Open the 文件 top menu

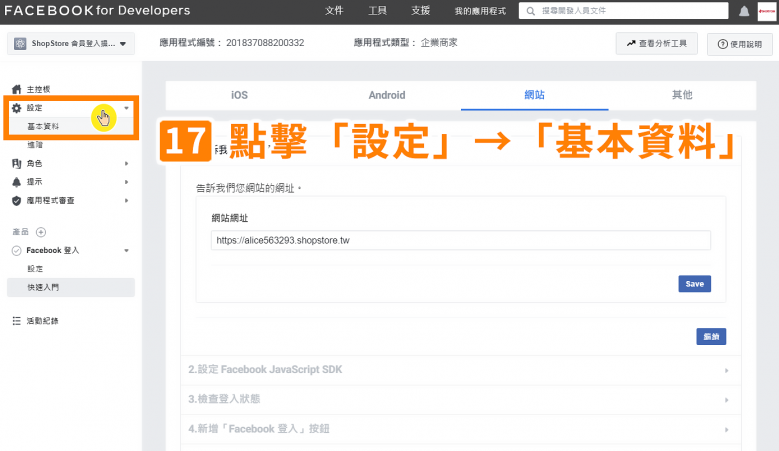point(334,11)
